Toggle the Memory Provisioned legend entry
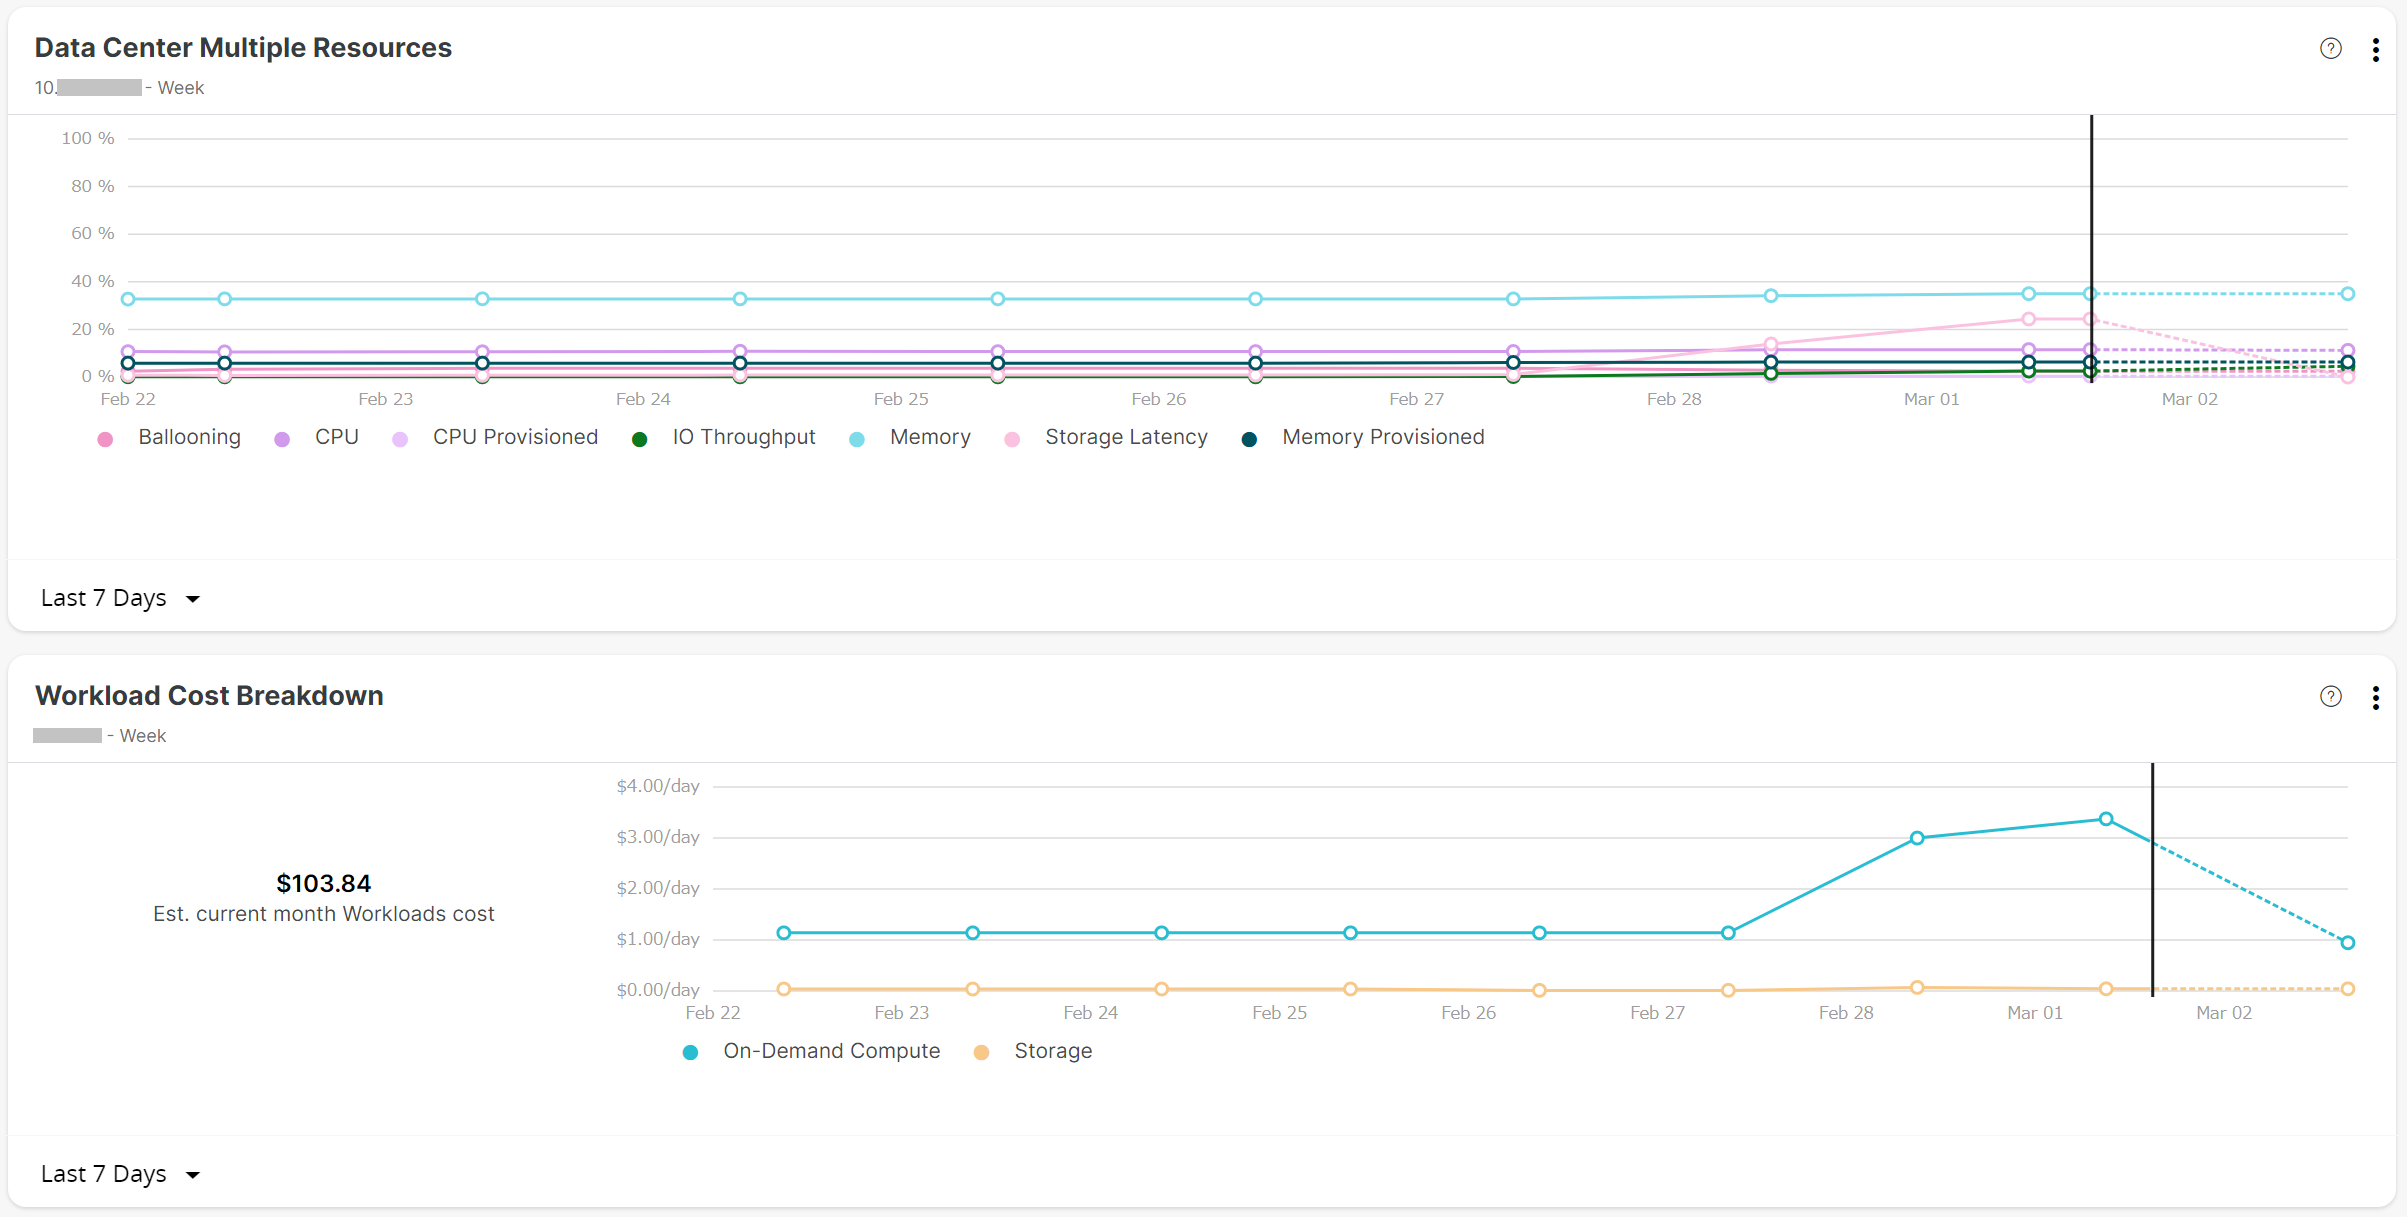 [1362, 438]
